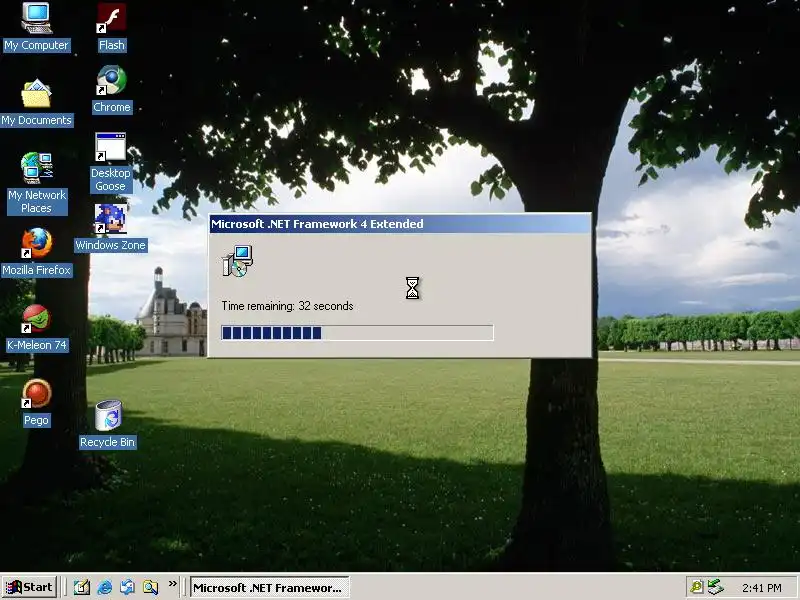
Task: Click the Microsoft .NET Framework taskbar button
Action: (x=269, y=588)
